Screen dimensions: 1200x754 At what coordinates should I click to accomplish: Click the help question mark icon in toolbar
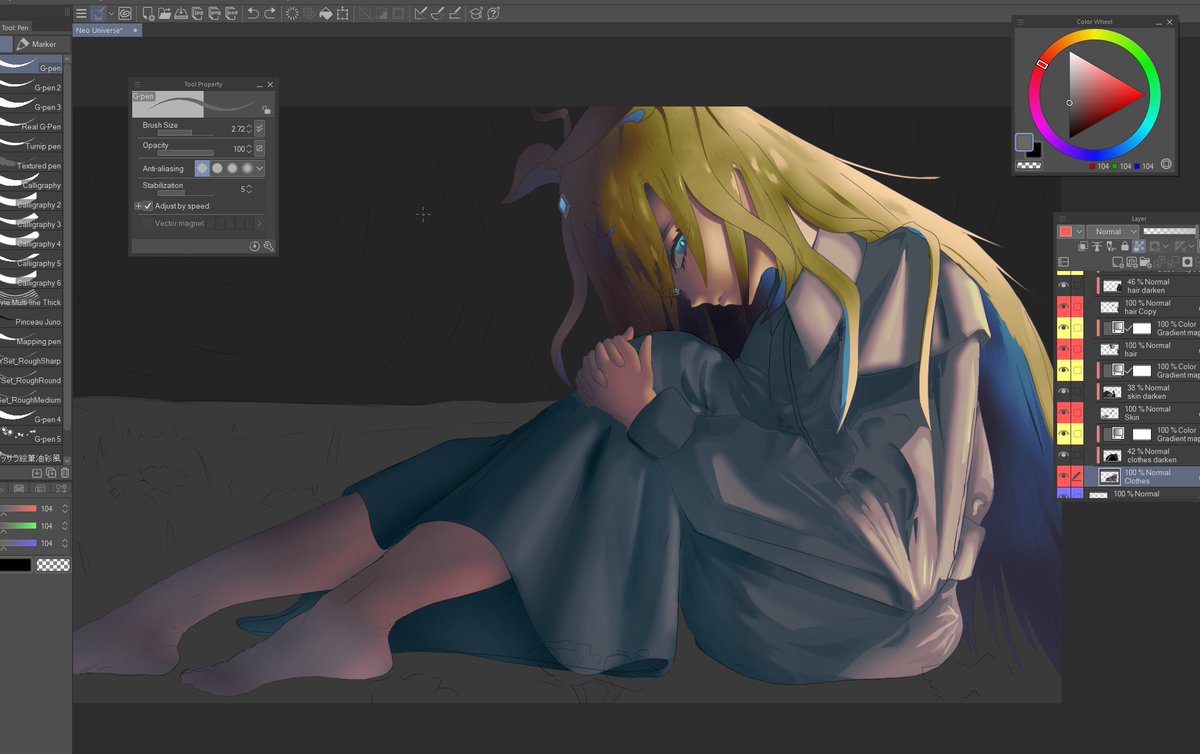point(493,13)
